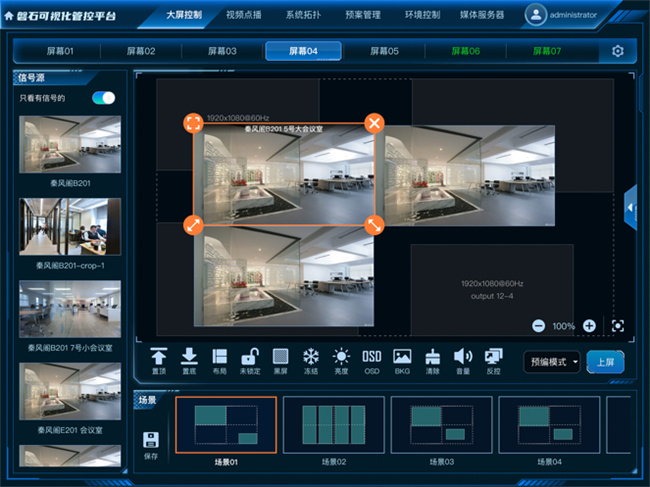Click the 上屏 button
Image resolution: width=650 pixels, height=487 pixels.
click(606, 362)
